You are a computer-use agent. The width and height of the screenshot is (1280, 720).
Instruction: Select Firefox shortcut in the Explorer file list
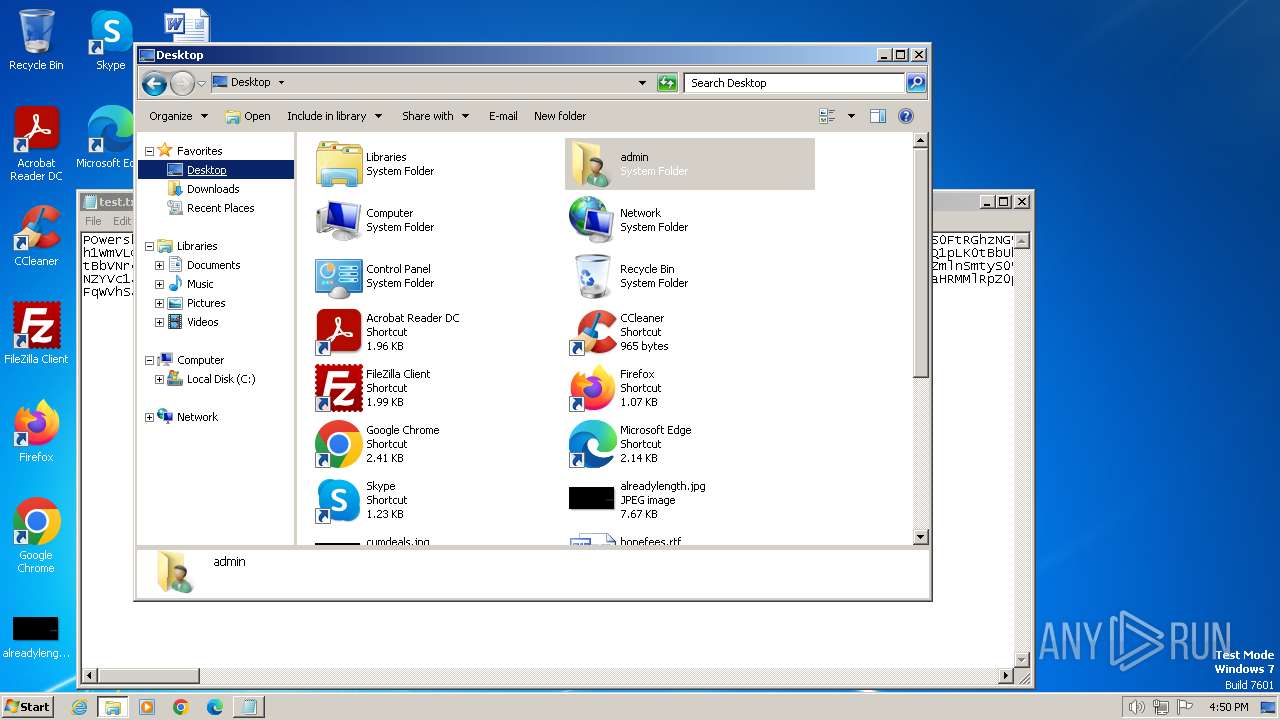(690, 388)
